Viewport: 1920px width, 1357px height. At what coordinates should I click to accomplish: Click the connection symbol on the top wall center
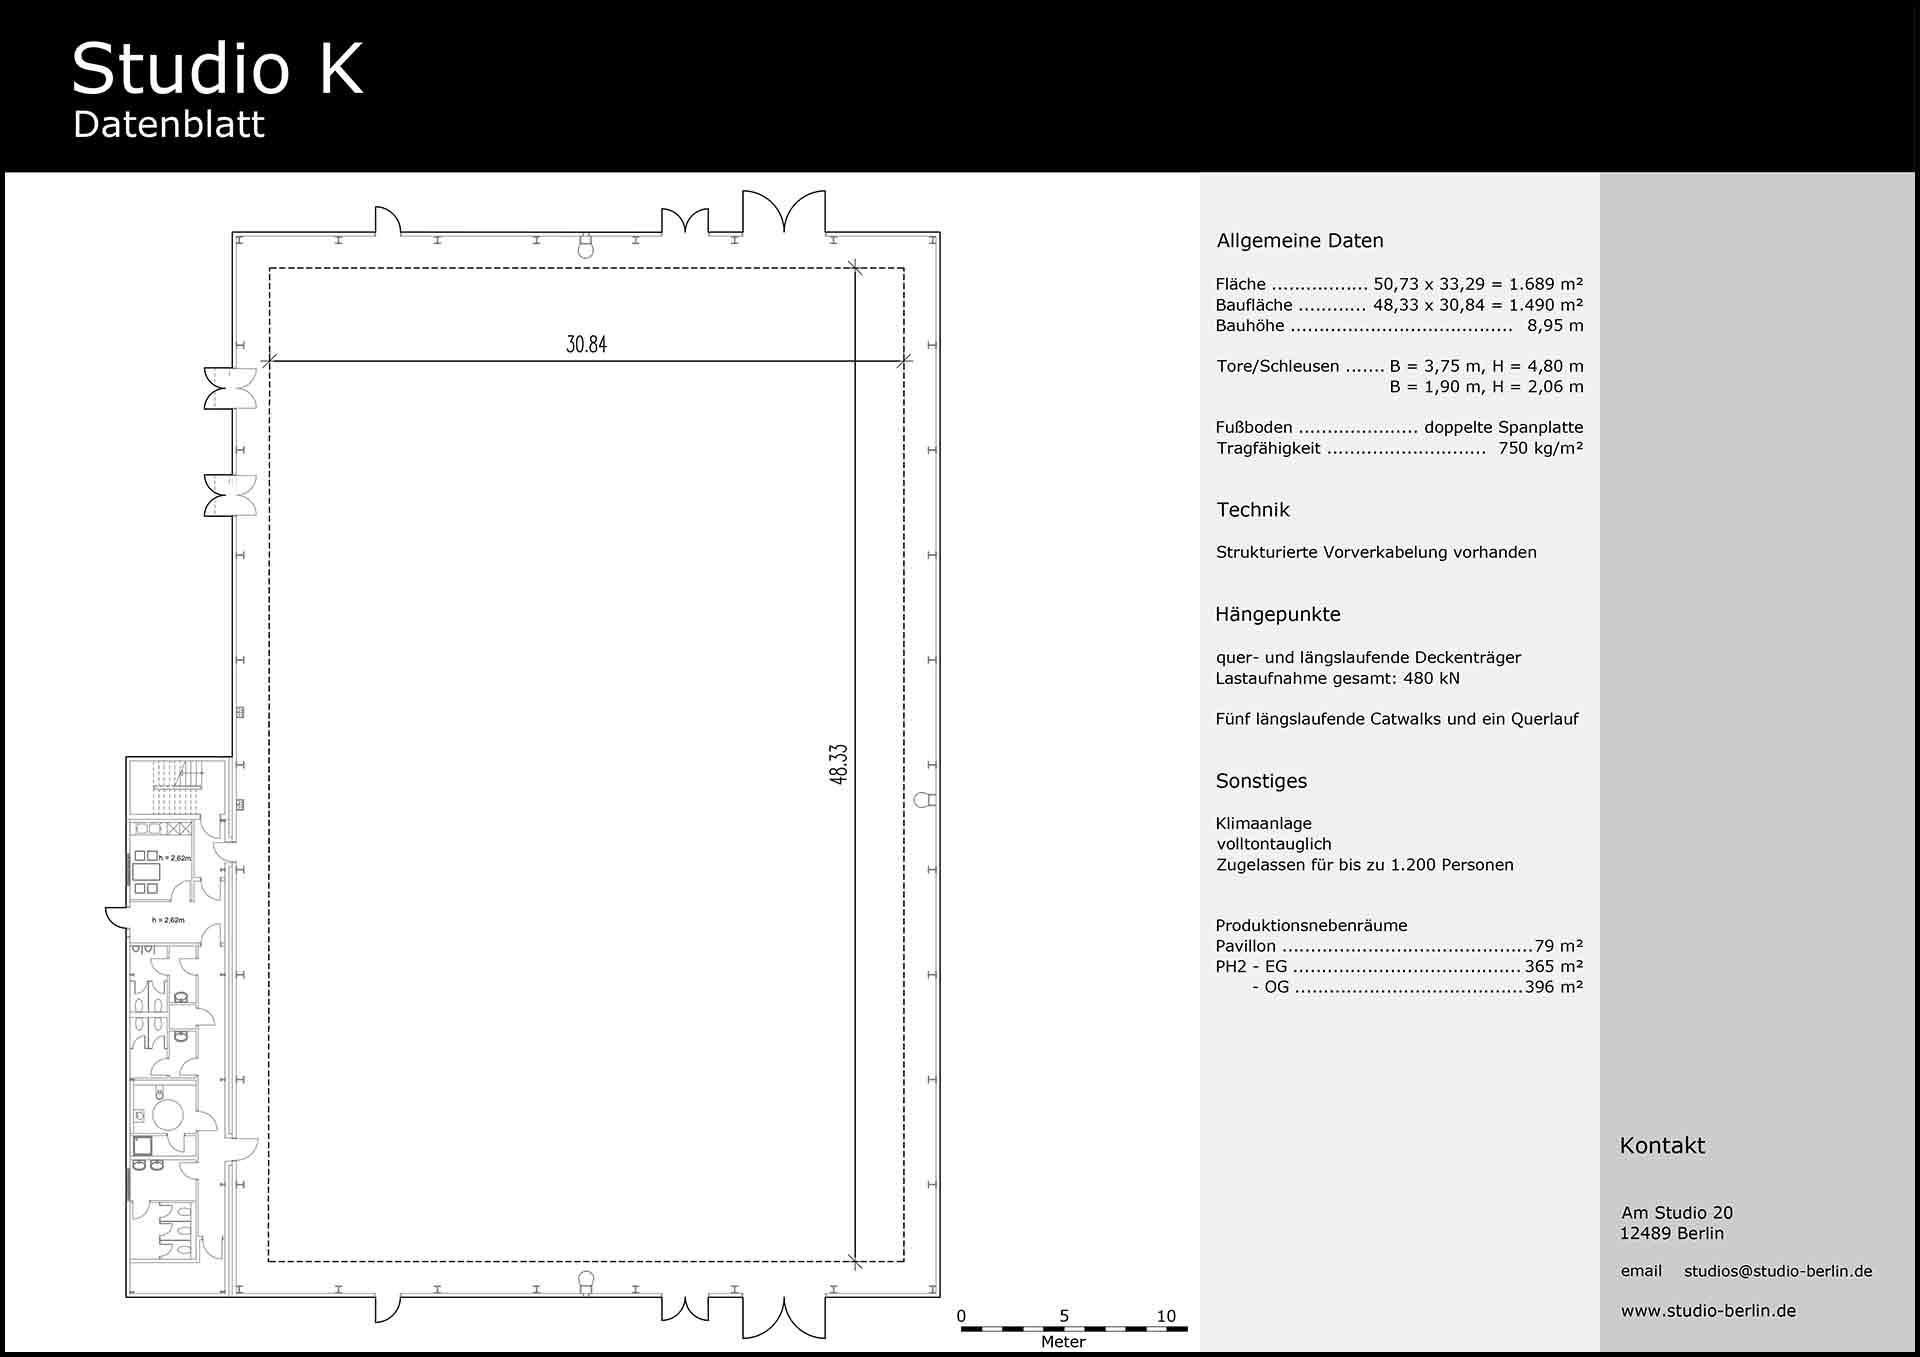coord(586,246)
